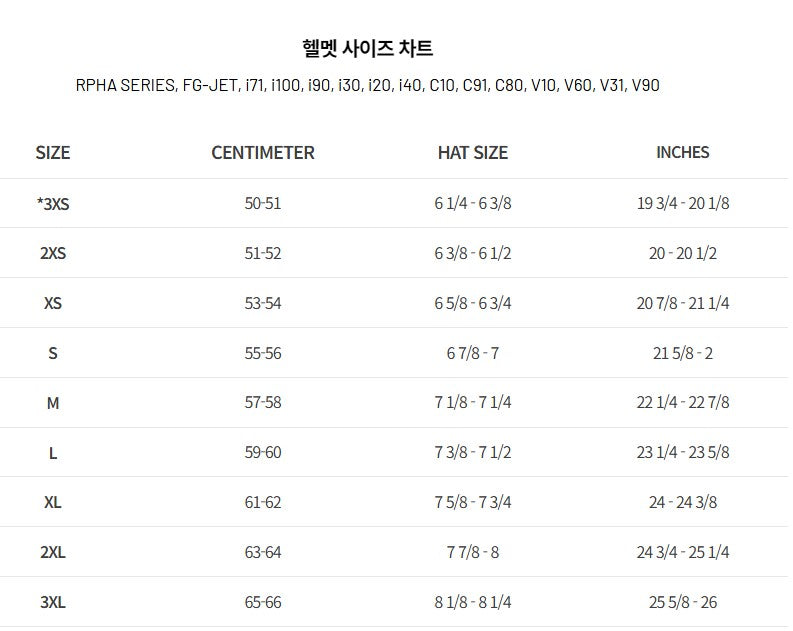Select the 2XS size row label
The width and height of the screenshot is (793, 631).
(x=53, y=254)
